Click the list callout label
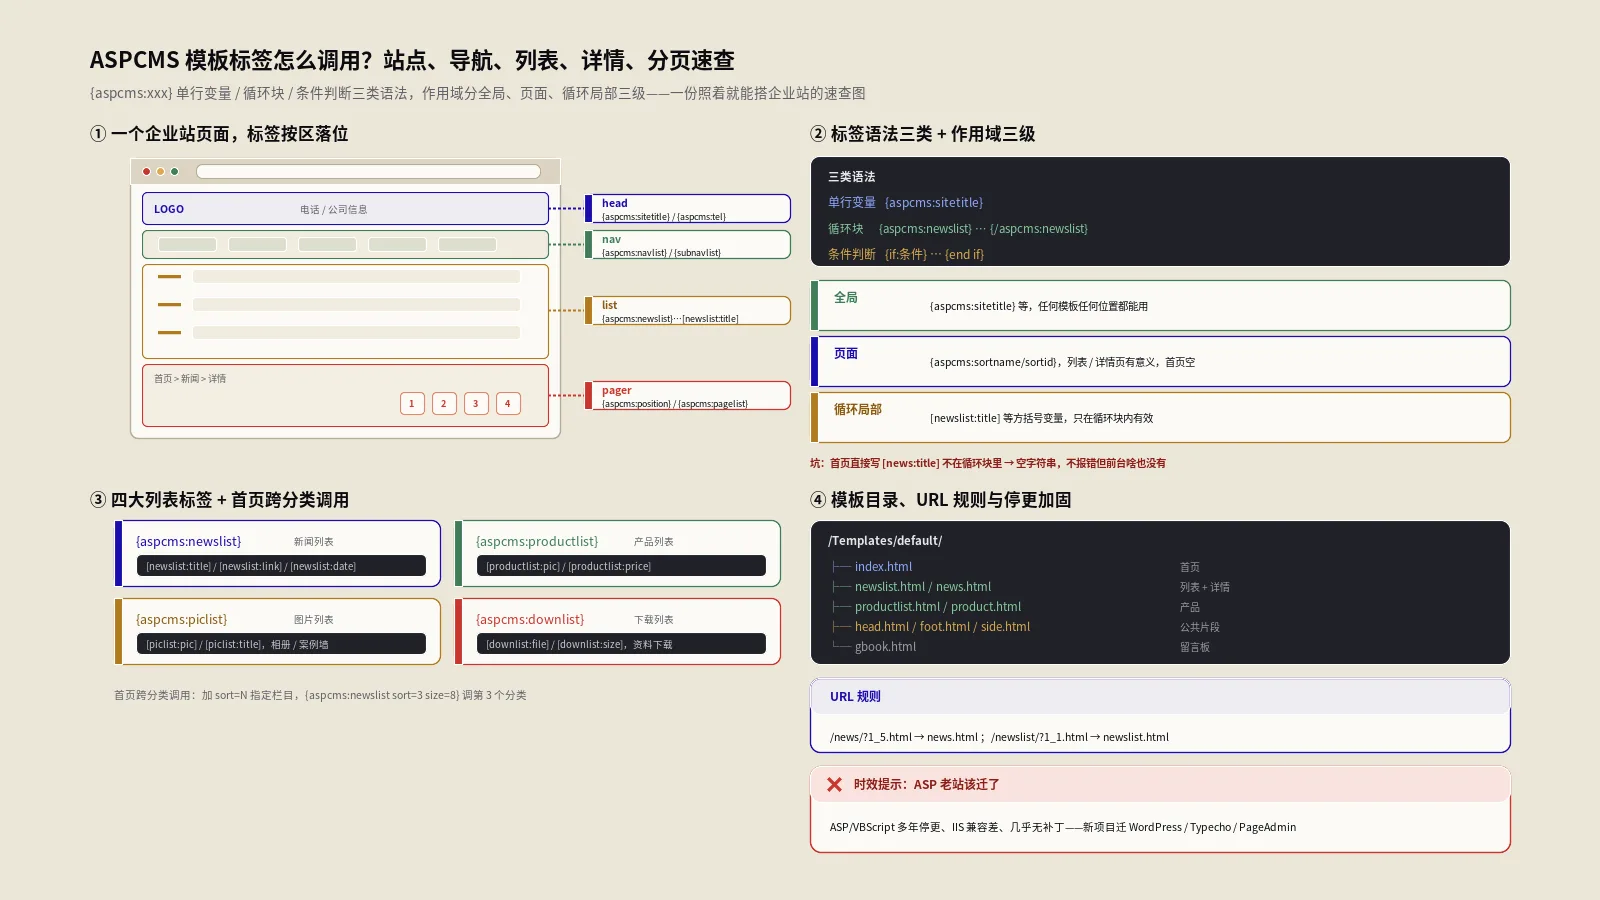Image resolution: width=1600 pixels, height=900 pixels. tap(609, 305)
